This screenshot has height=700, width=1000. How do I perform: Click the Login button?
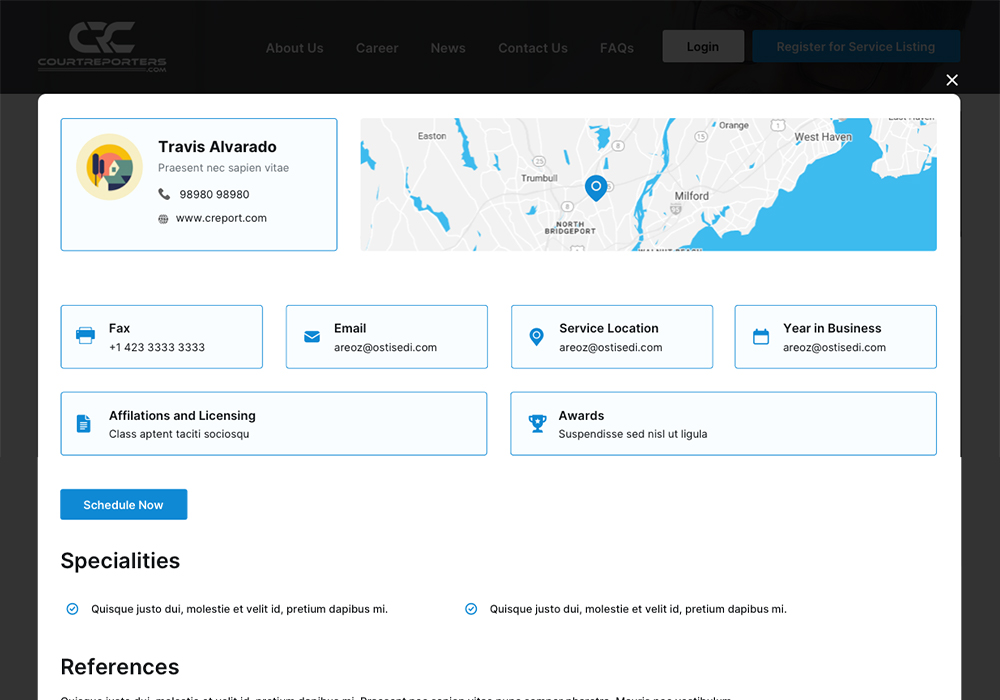(703, 47)
